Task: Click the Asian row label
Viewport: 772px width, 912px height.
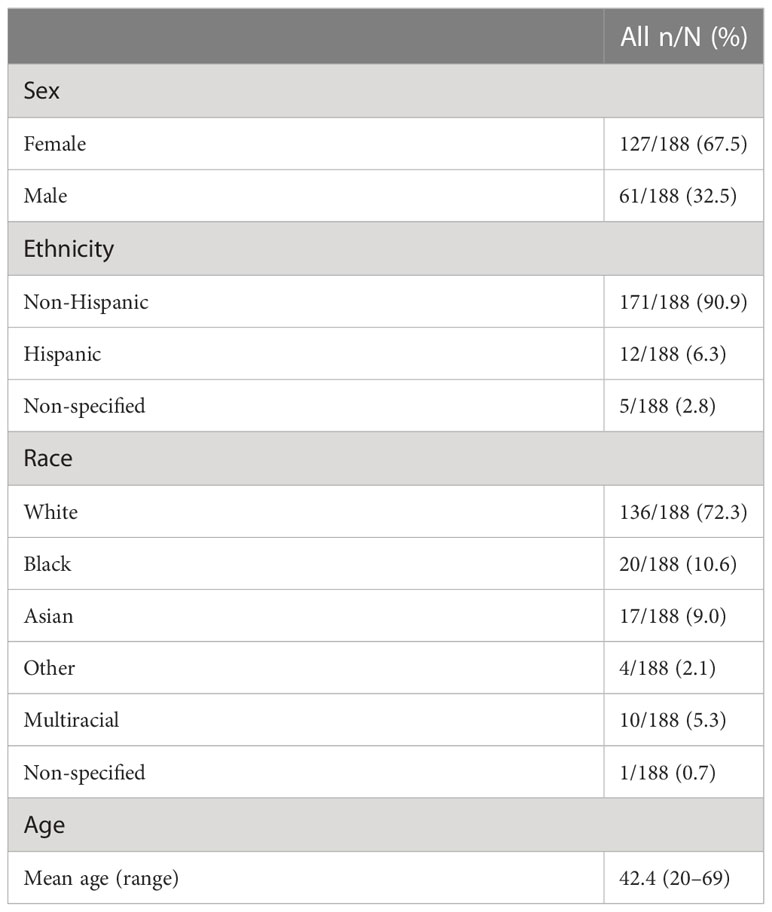Action: 48,616
